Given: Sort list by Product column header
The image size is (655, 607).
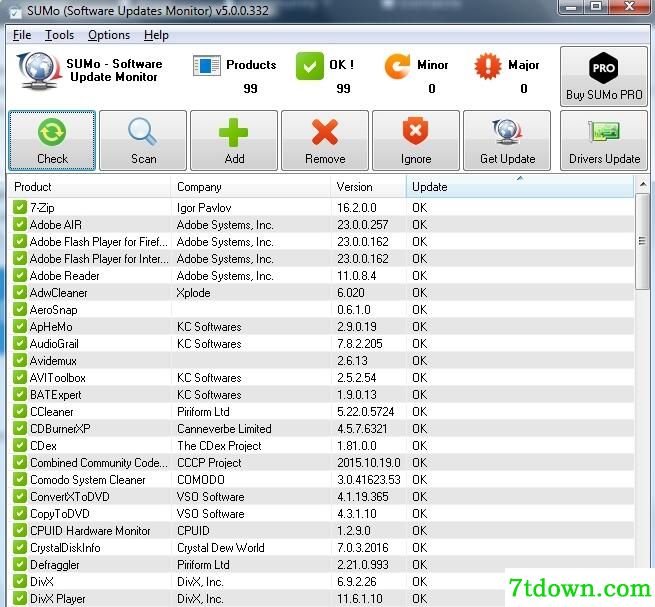Looking at the screenshot, I should tap(89, 187).
